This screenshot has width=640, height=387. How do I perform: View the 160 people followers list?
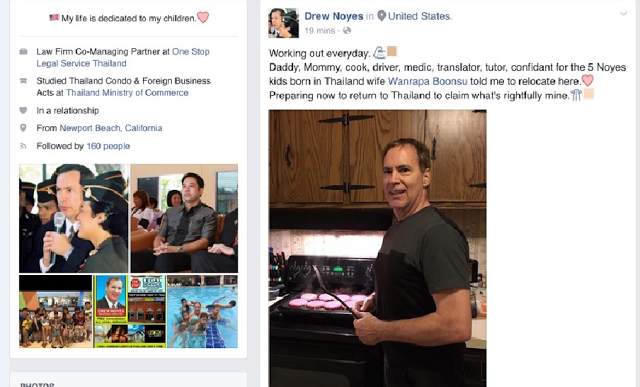pos(108,146)
